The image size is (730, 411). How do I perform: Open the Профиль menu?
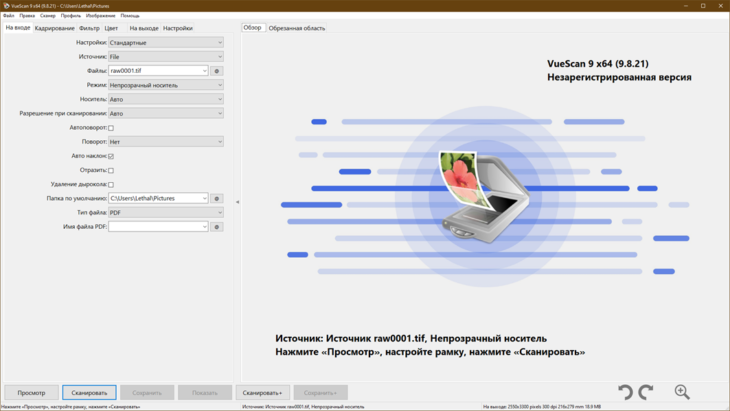(x=71, y=15)
